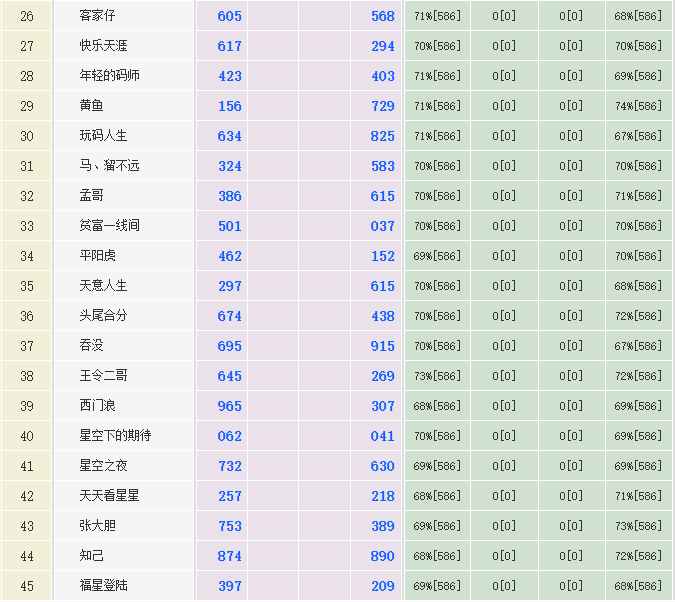Select number 037 for 贫富一线间
Image resolution: width=675 pixels, height=602 pixels.
382,226
